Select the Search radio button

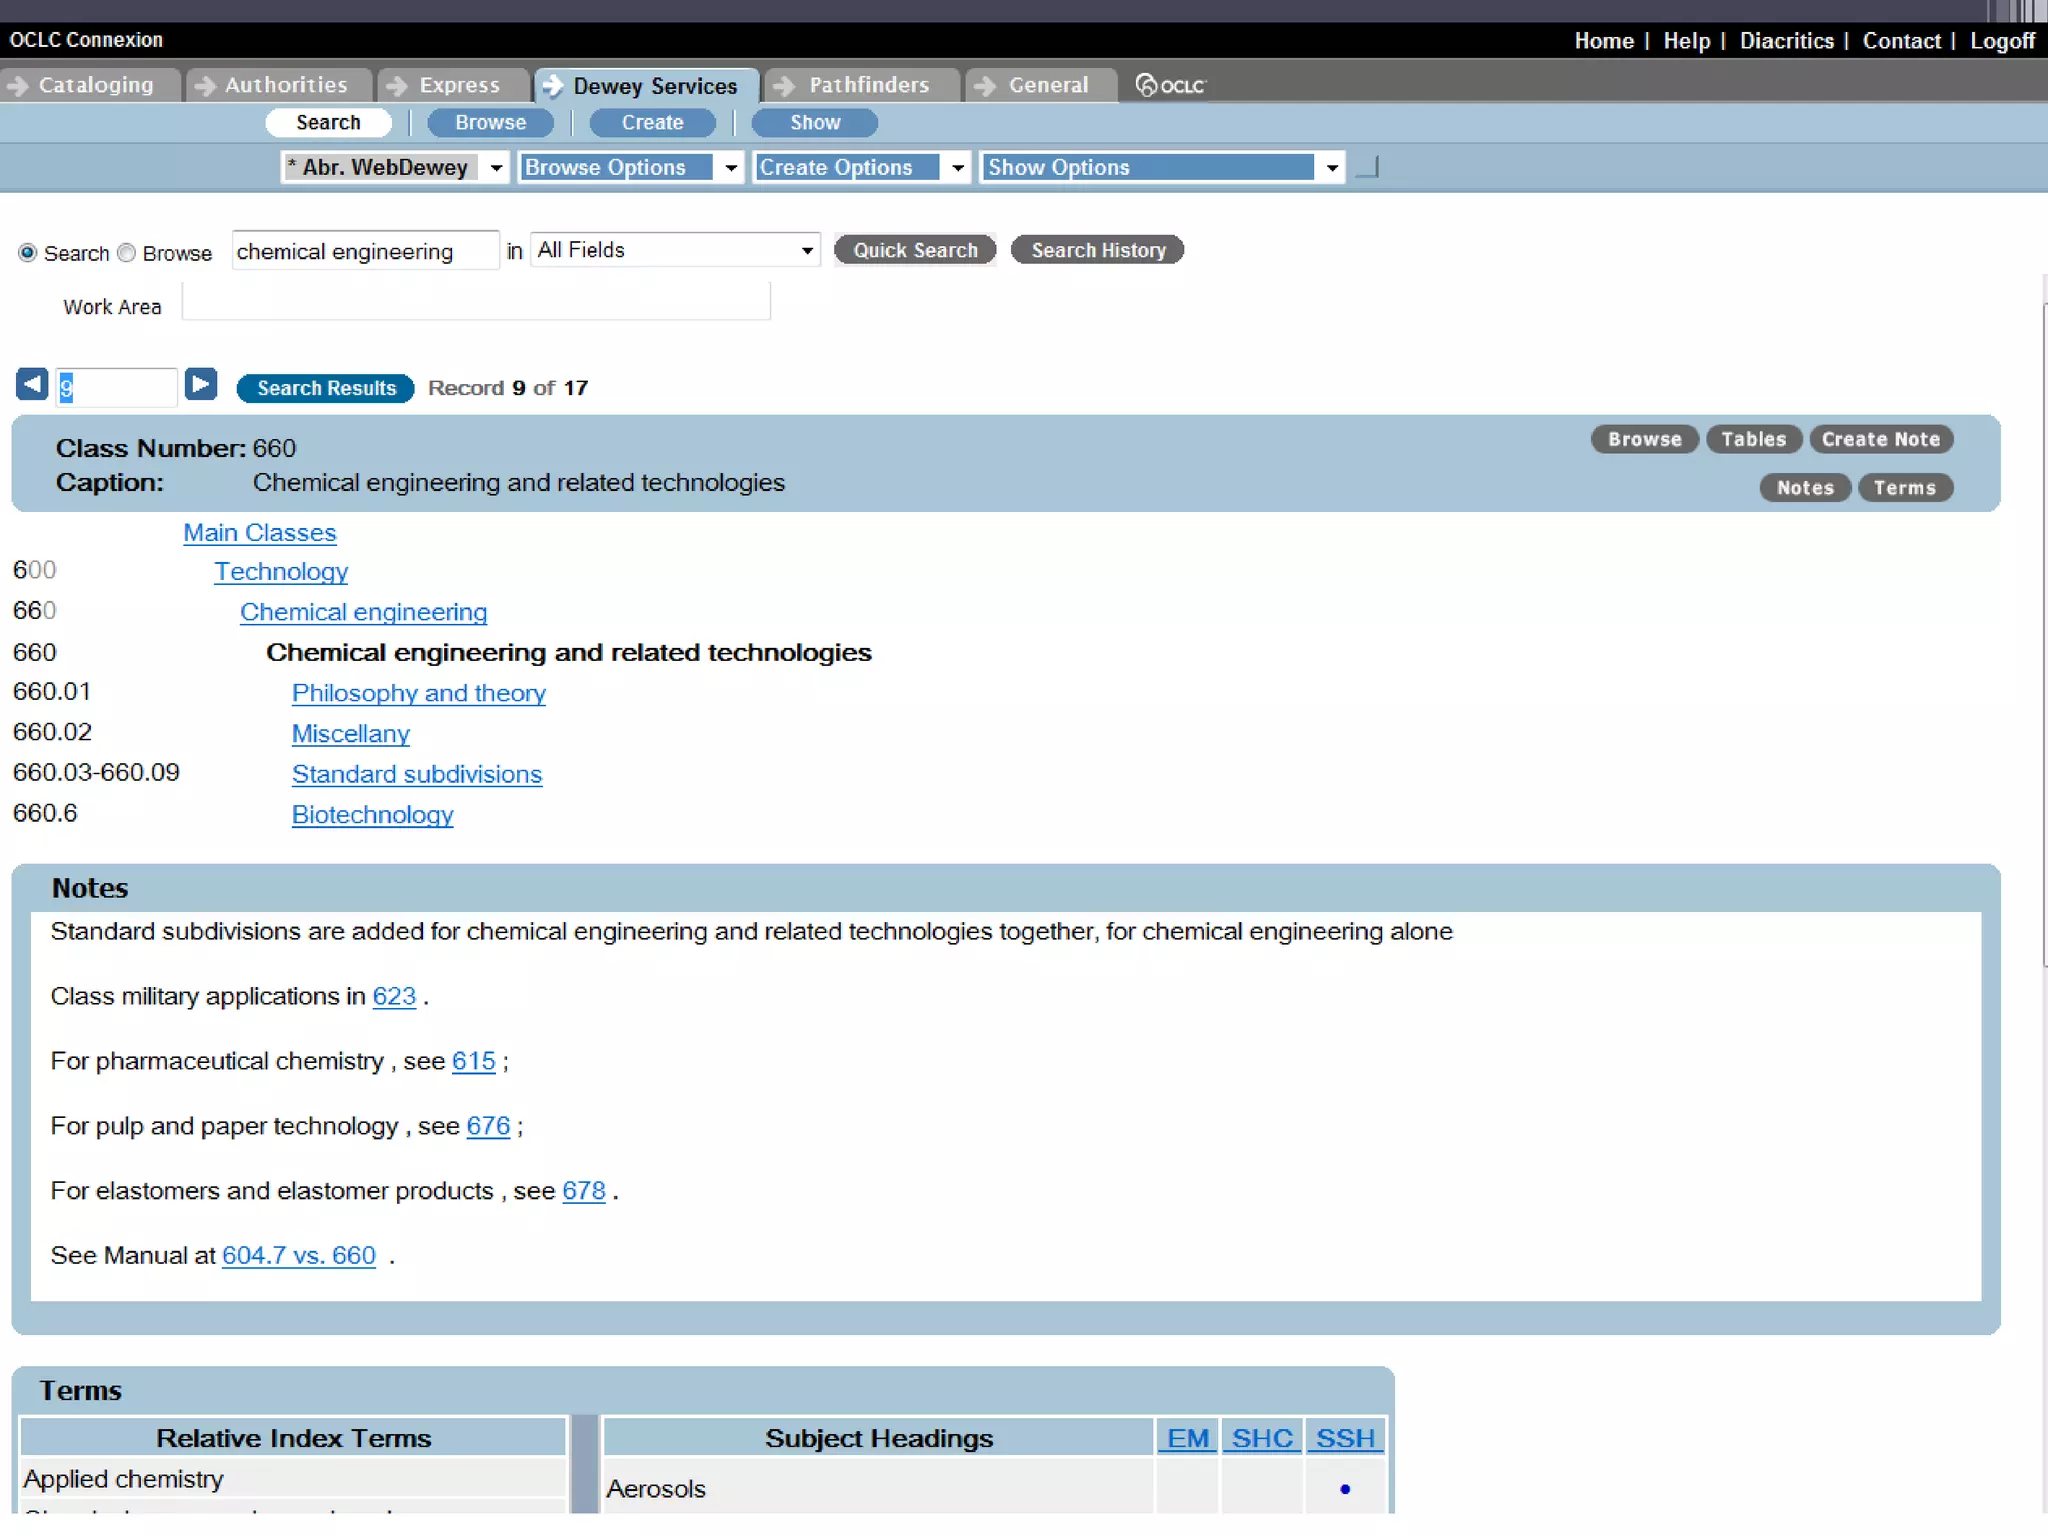click(x=28, y=253)
